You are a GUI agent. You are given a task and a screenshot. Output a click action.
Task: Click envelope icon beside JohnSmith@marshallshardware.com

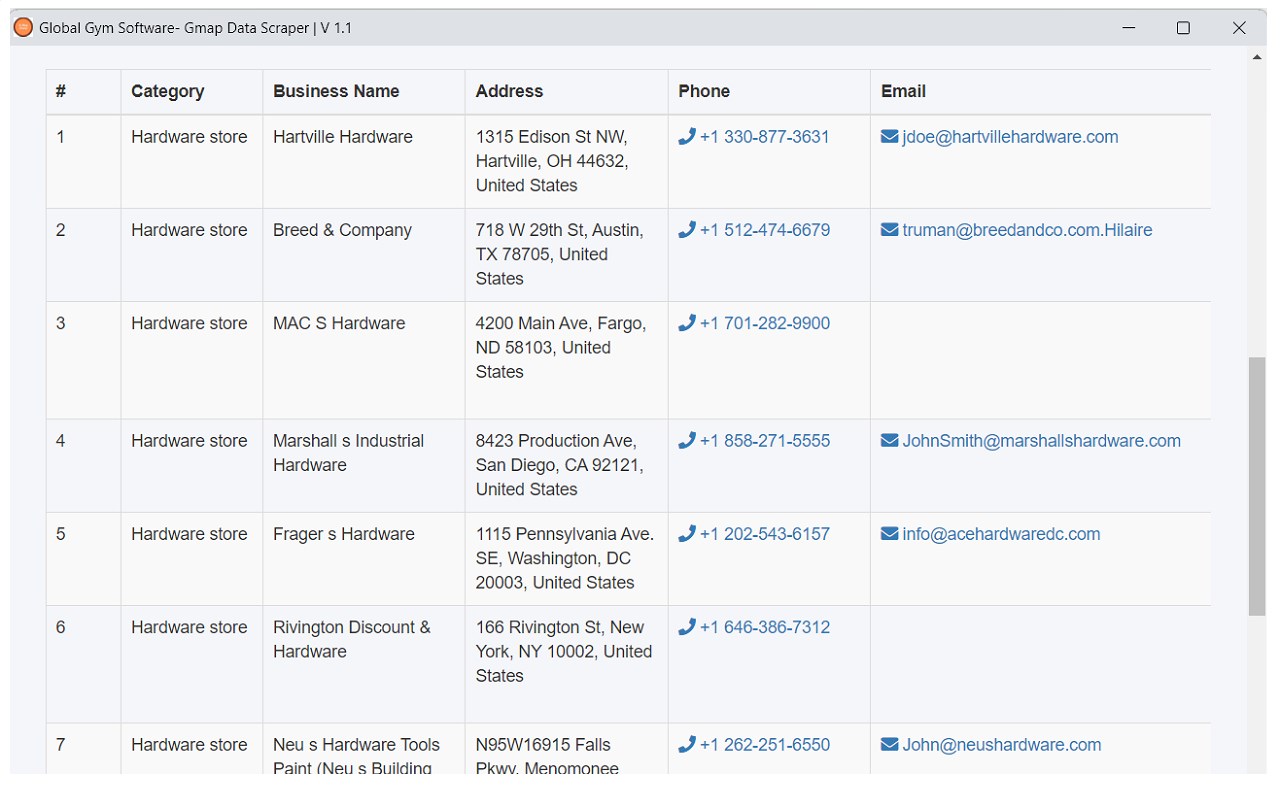click(889, 441)
